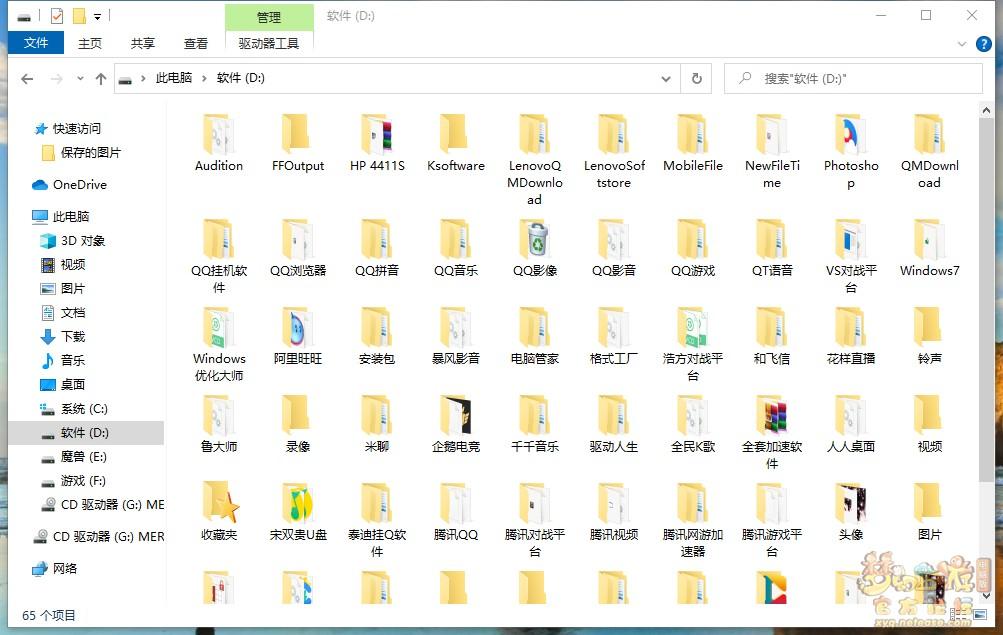
Task: Open the 阿里旺旺 folder
Action: [x=298, y=336]
